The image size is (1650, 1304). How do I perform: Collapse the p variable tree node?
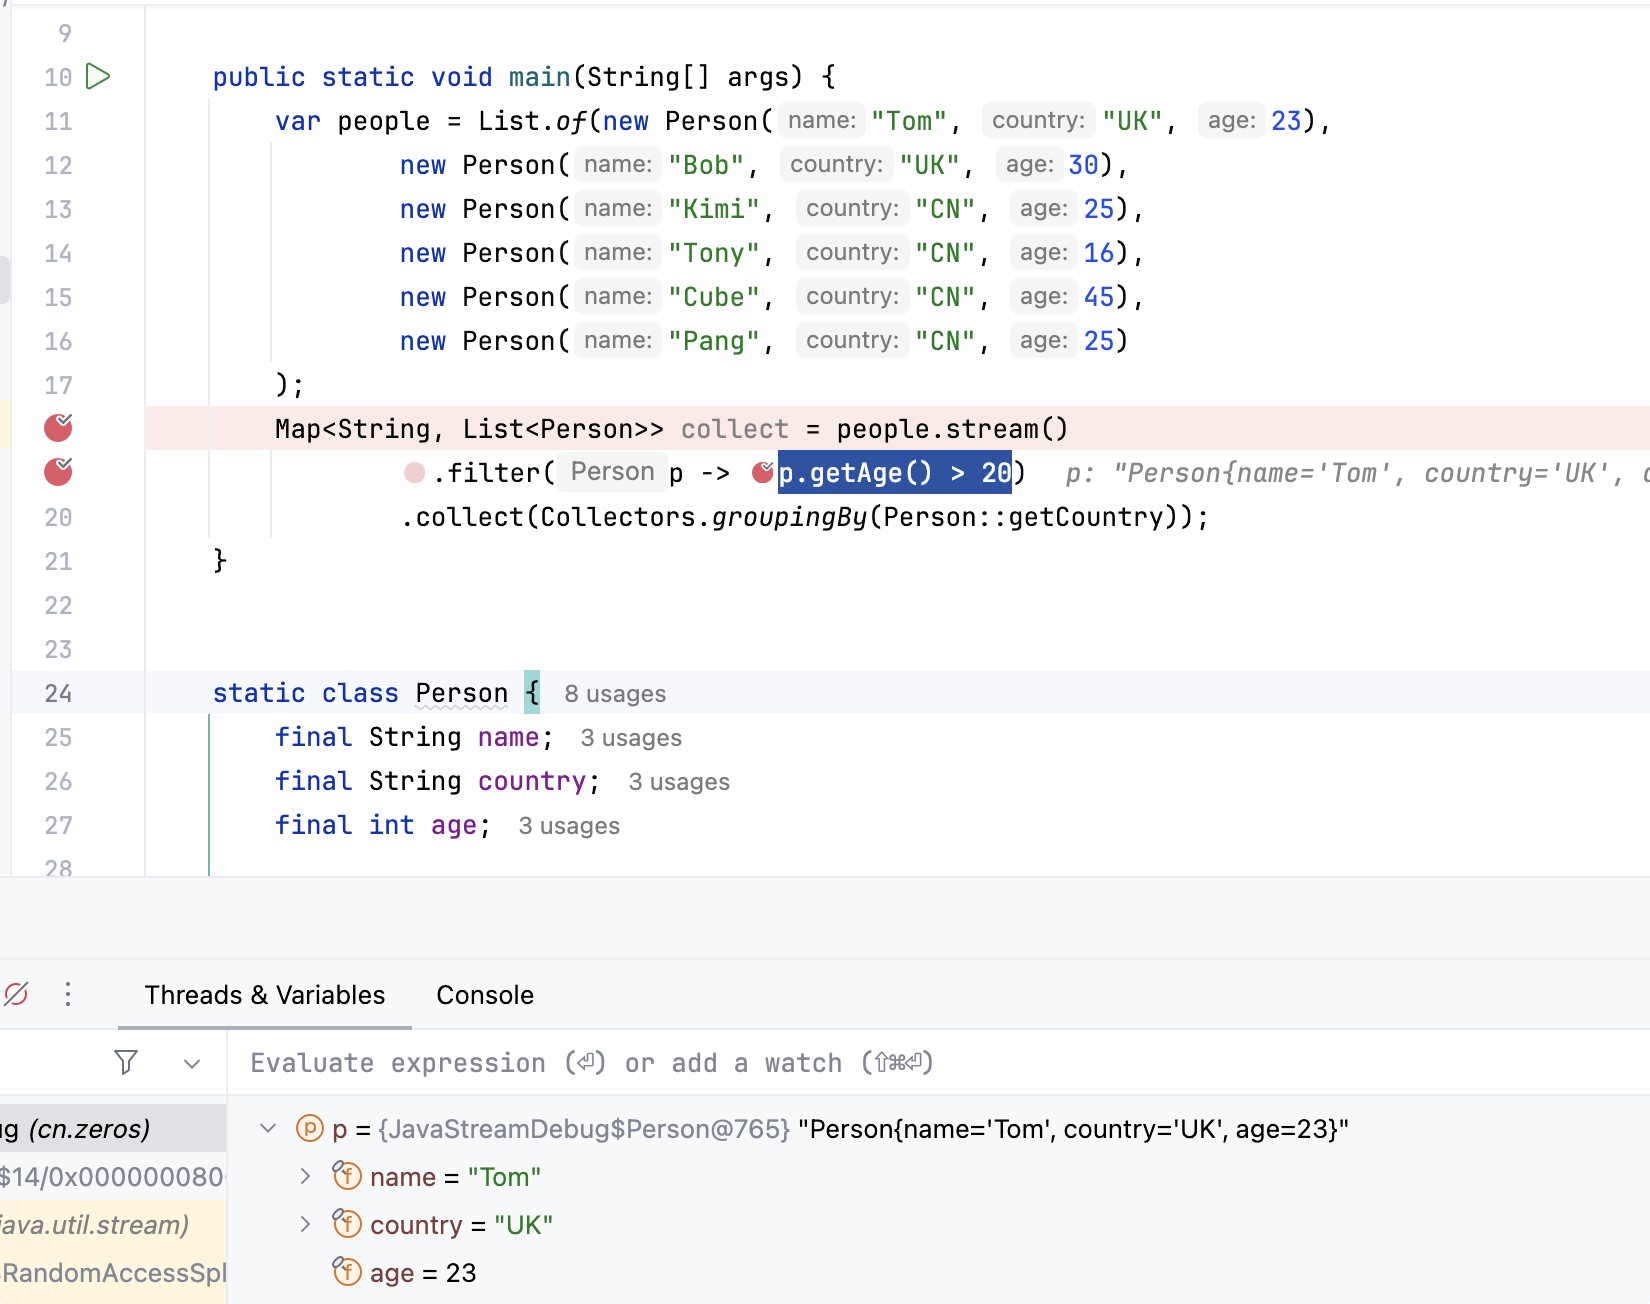tap(268, 1129)
